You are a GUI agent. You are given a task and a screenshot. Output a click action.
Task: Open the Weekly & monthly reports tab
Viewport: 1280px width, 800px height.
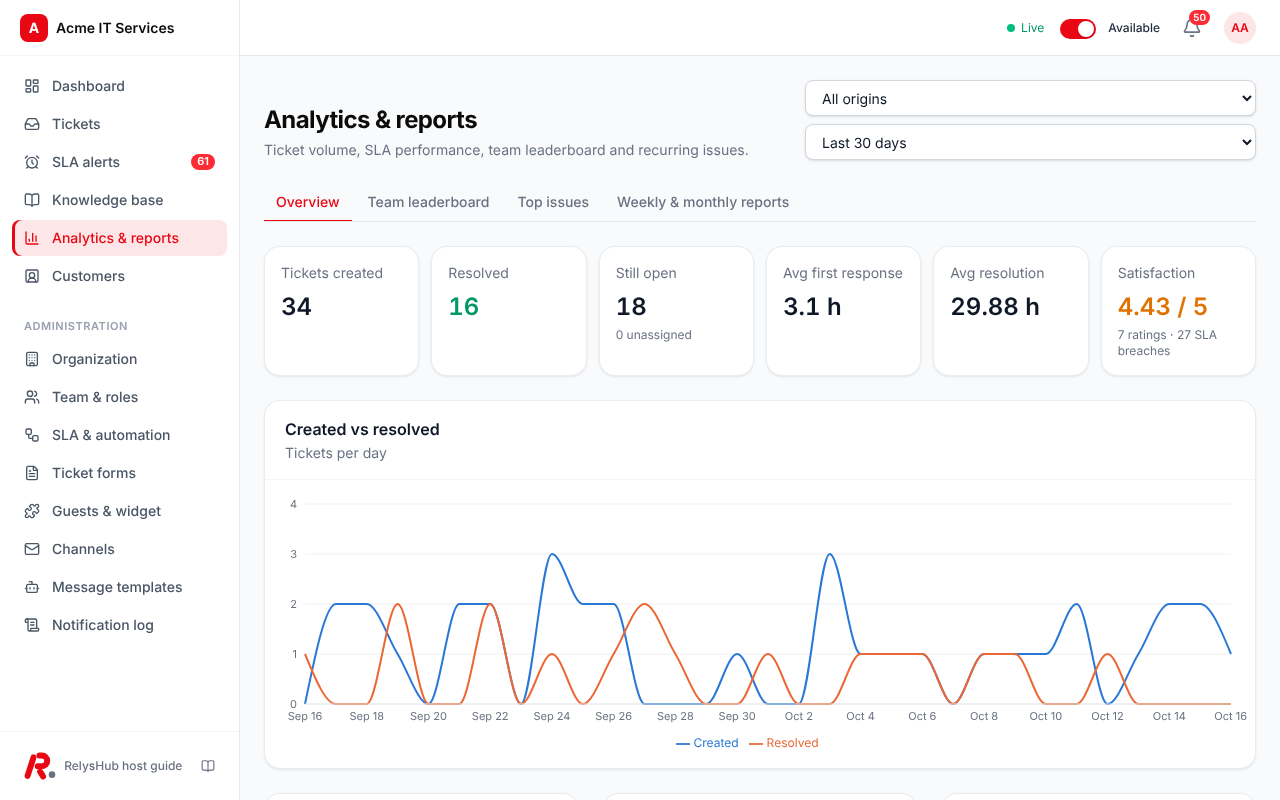pyautogui.click(x=703, y=202)
